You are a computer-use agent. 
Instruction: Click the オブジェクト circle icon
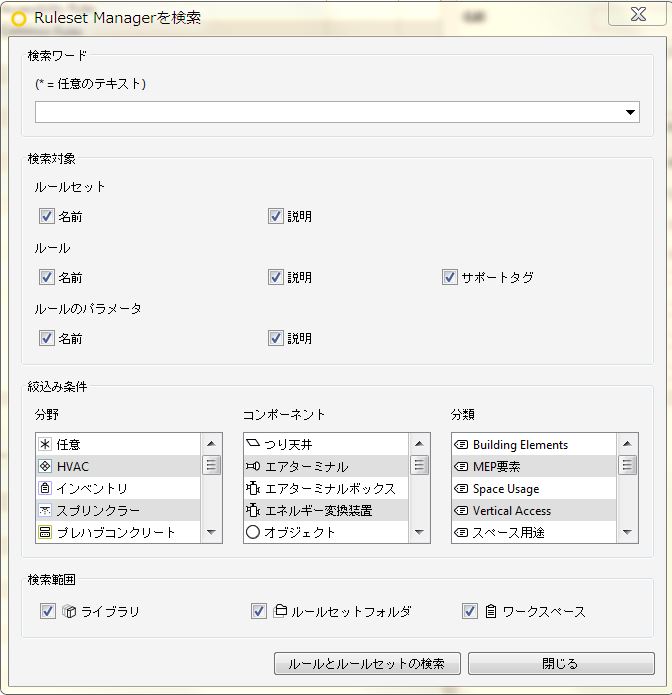pyautogui.click(x=253, y=532)
